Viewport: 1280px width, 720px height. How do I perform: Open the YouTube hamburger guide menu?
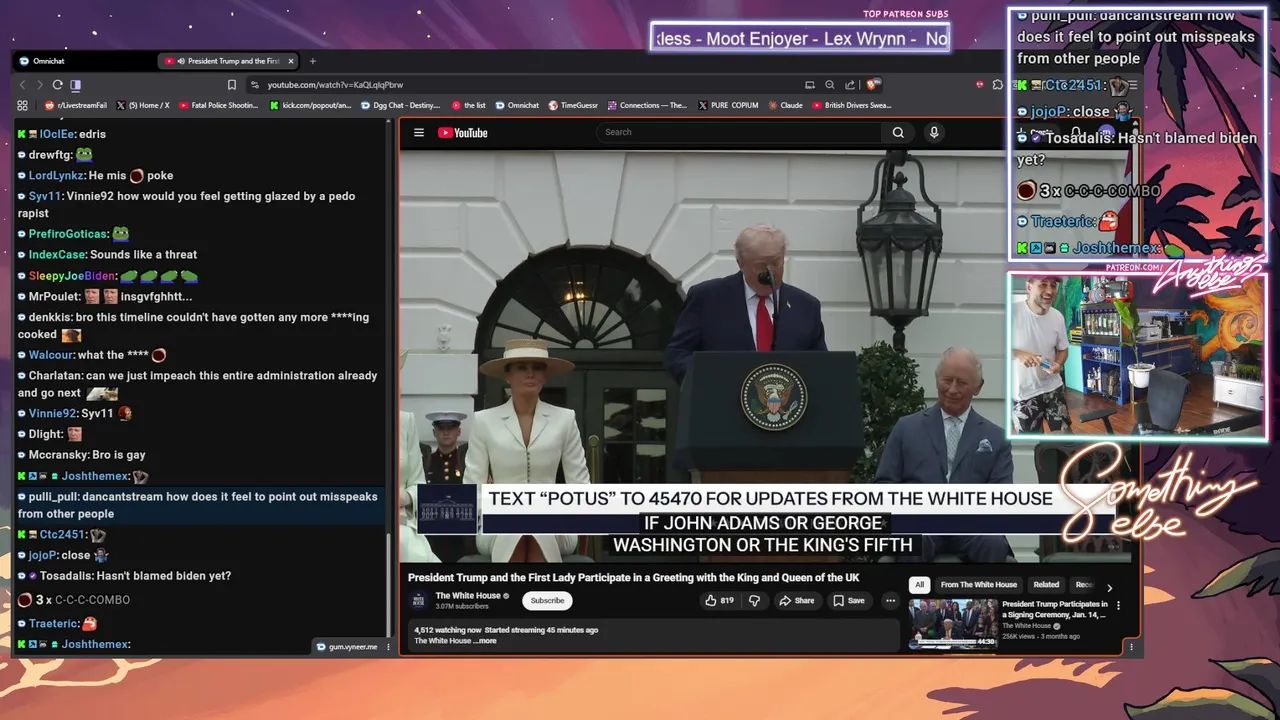pyautogui.click(x=419, y=132)
